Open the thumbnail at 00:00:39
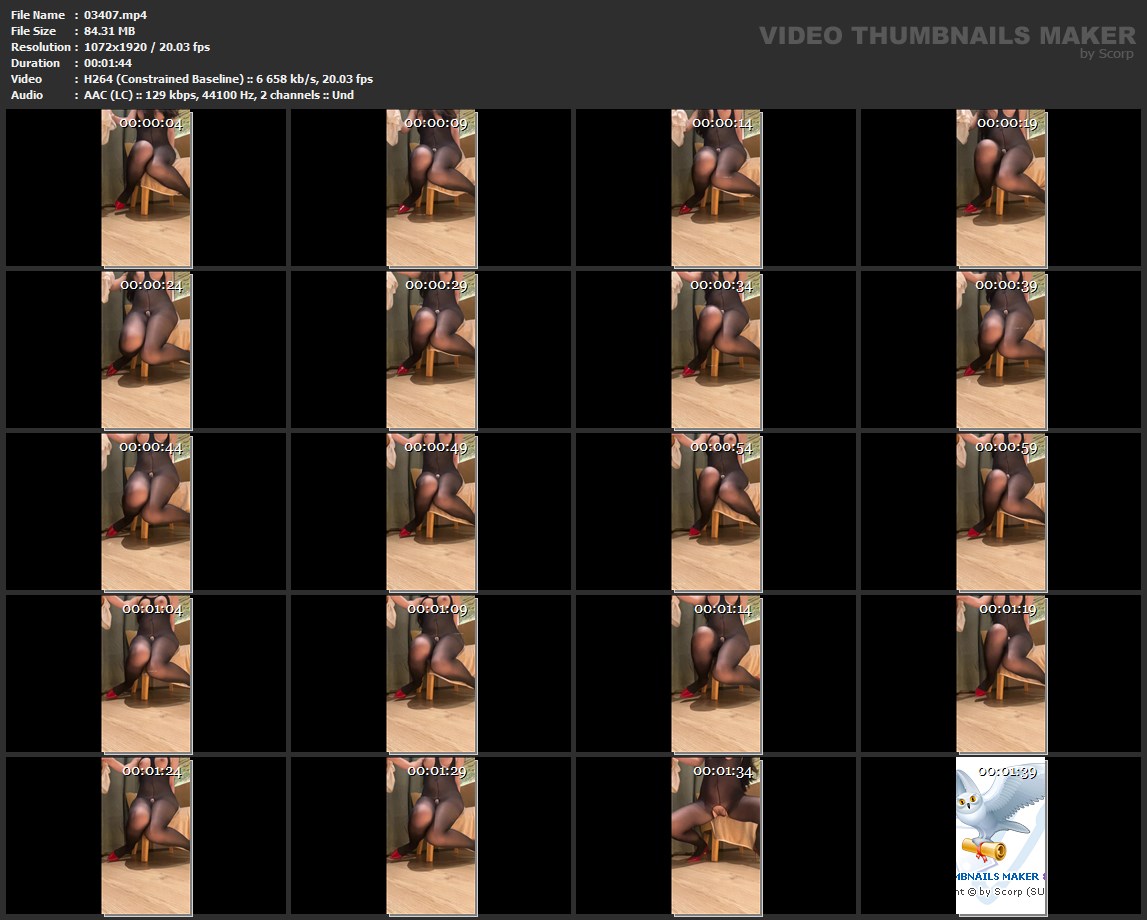 1001,350
